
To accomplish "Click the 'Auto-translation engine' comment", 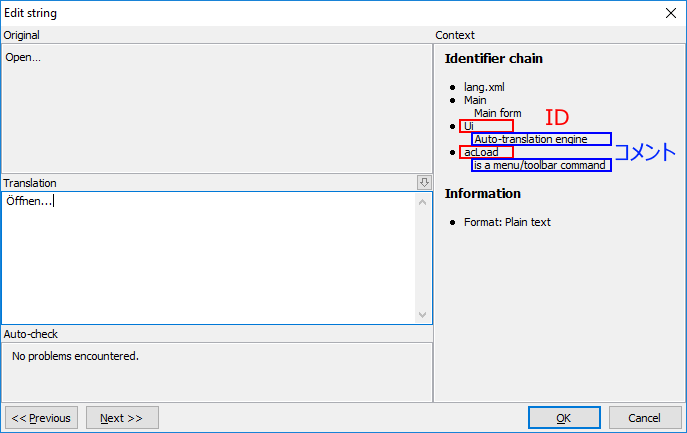I will [531, 139].
